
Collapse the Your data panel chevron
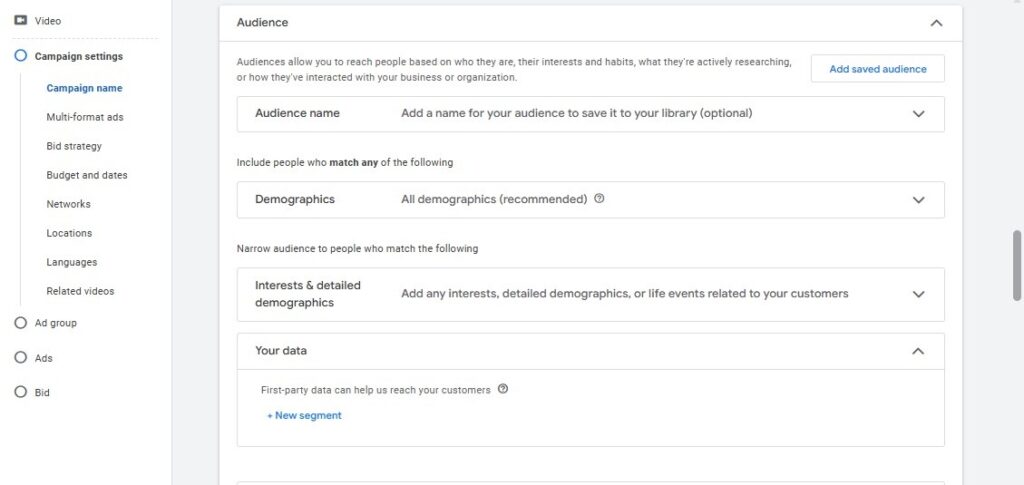click(918, 351)
